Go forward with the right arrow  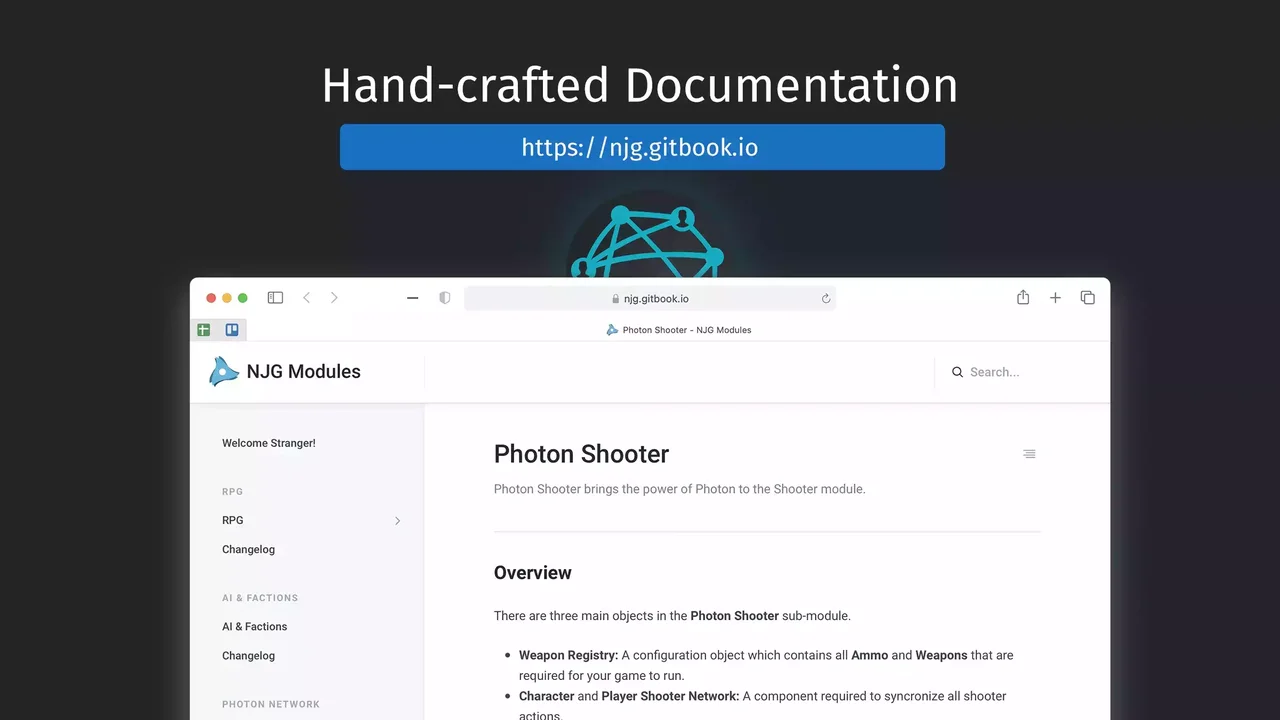334,298
